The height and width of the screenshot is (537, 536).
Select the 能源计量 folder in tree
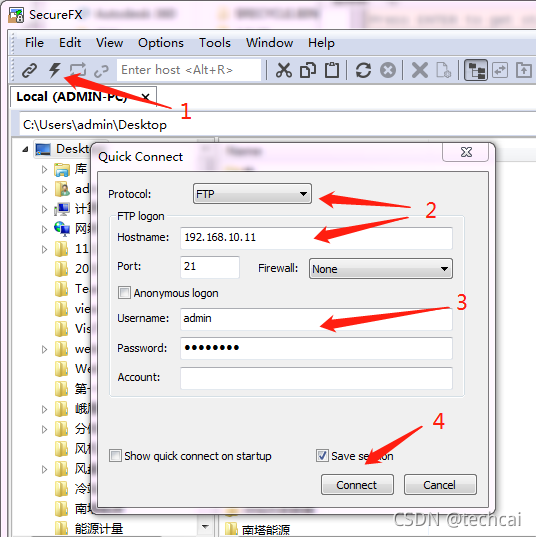[89, 529]
